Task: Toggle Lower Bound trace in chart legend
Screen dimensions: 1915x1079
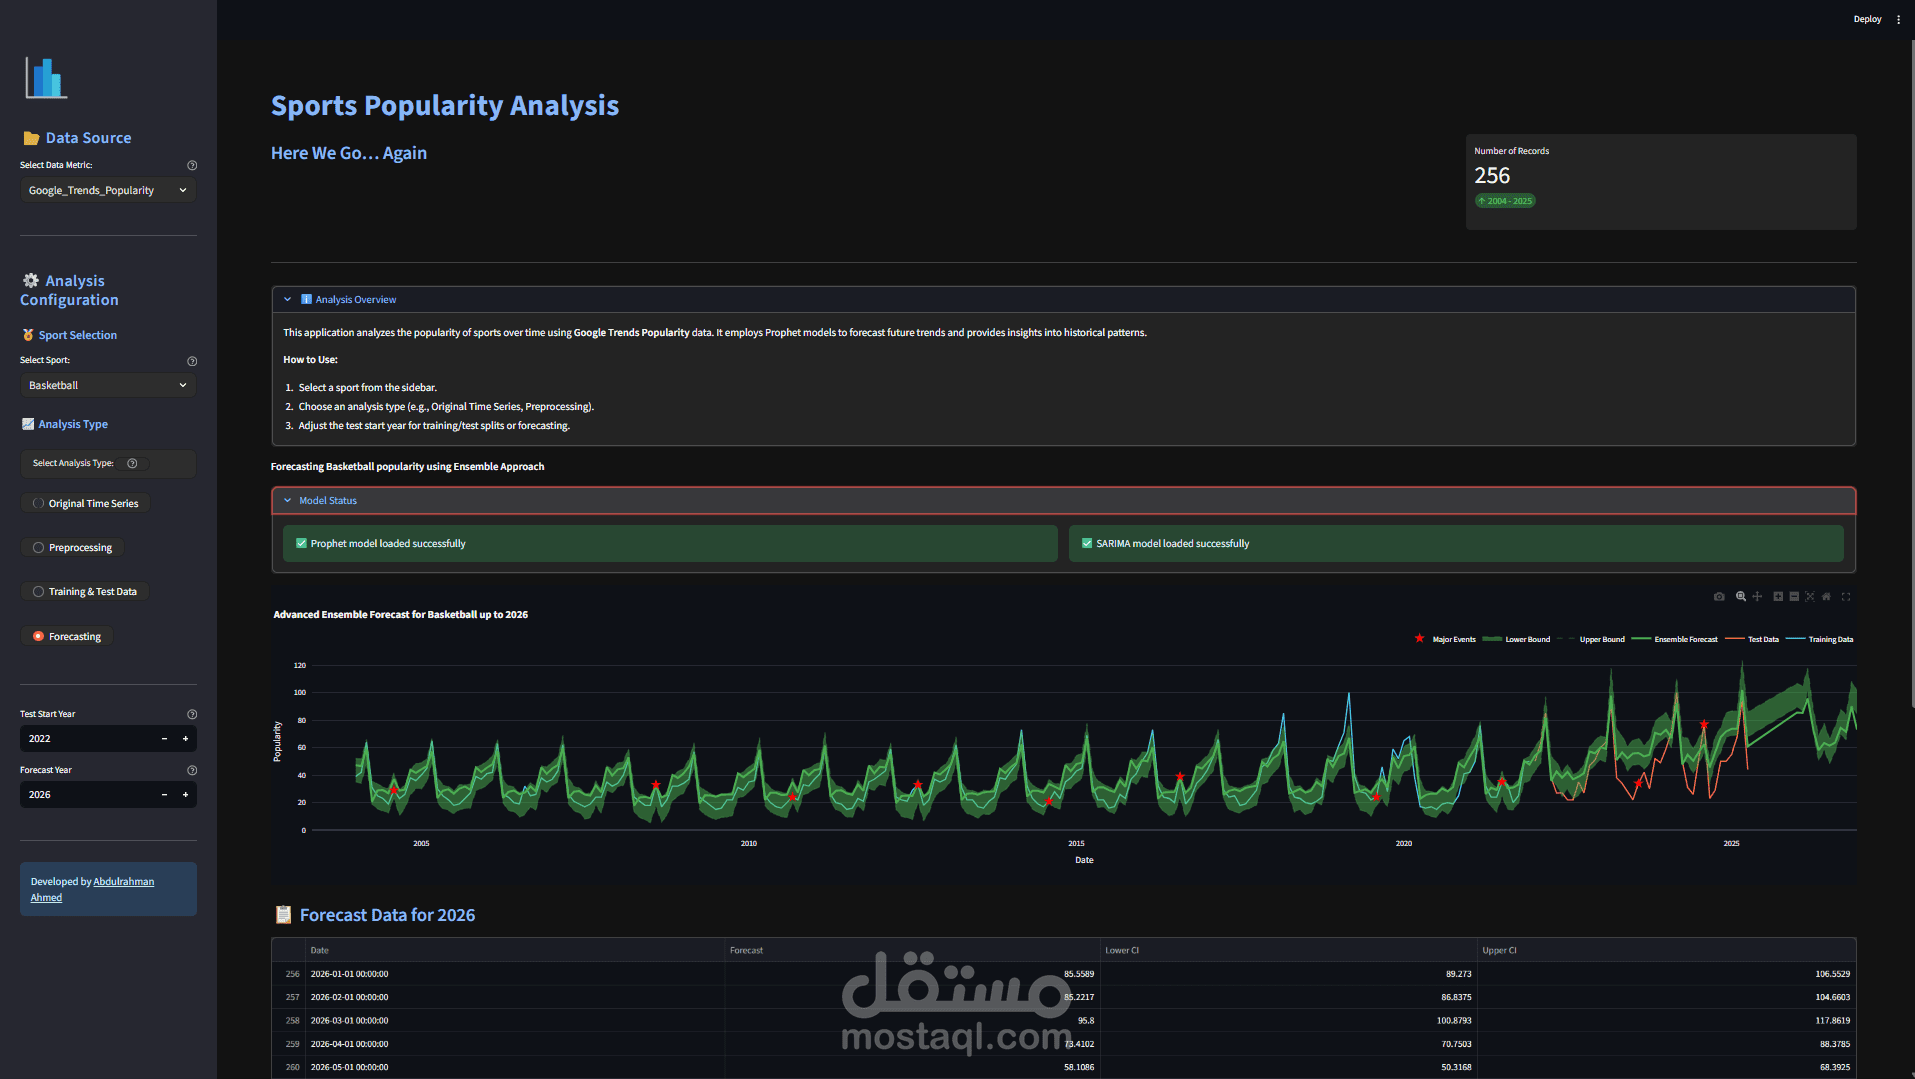Action: 1516,639
